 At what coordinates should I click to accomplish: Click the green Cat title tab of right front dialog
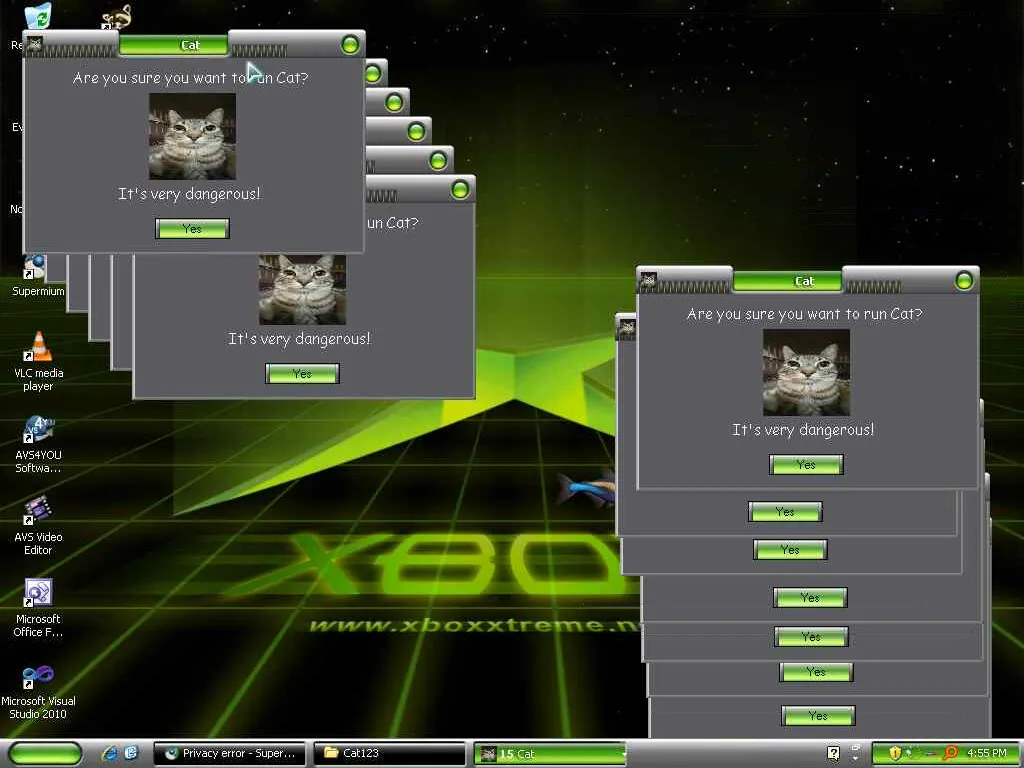pos(788,281)
